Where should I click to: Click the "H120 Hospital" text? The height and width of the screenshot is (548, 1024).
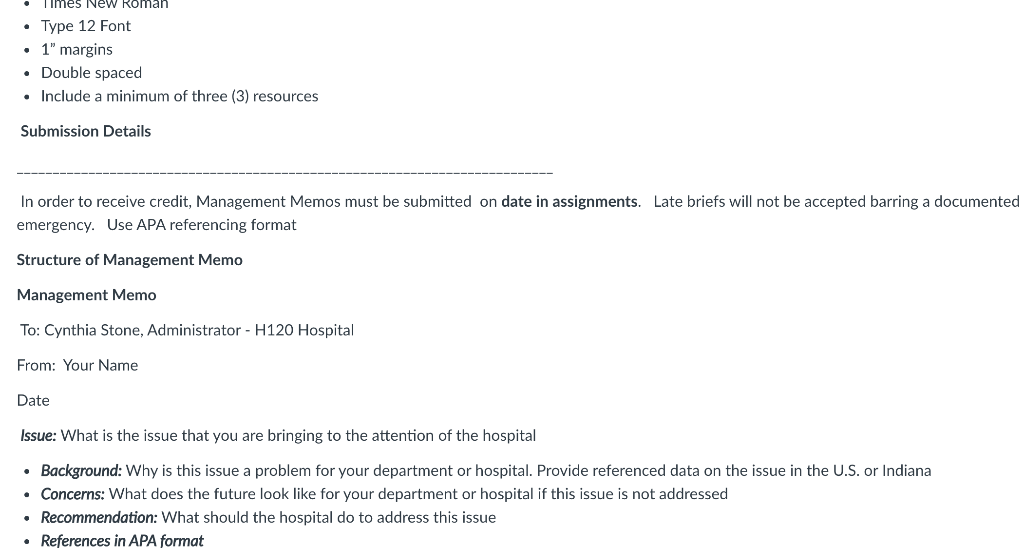tap(304, 330)
